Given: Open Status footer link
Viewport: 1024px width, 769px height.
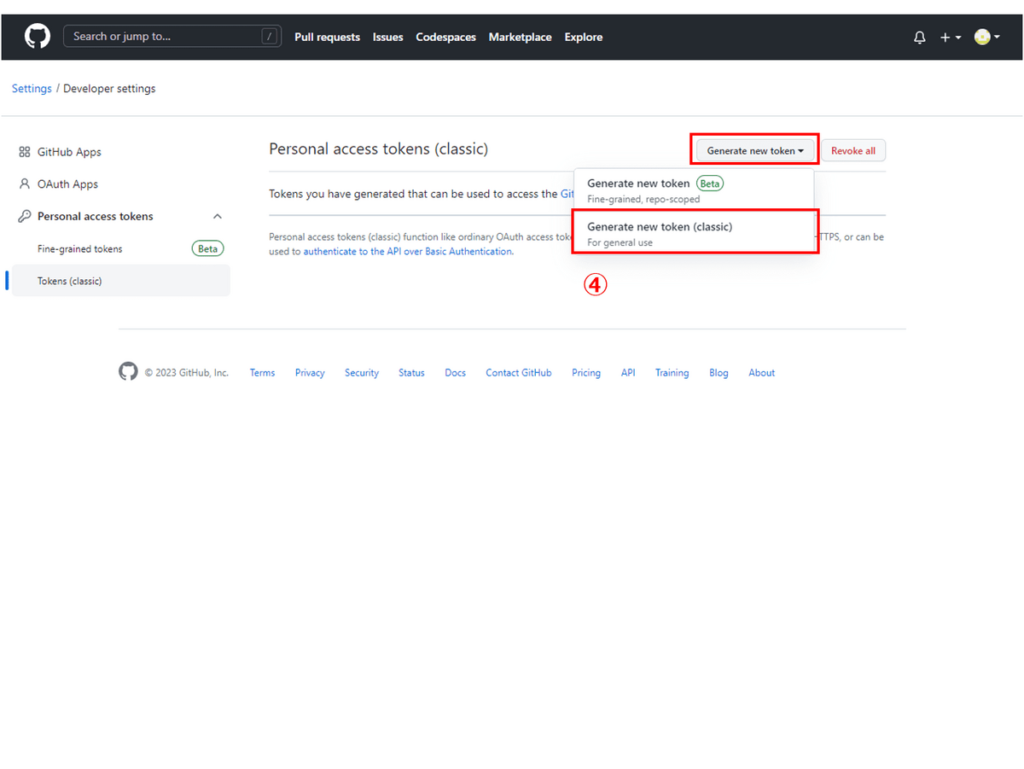Looking at the screenshot, I should click(x=411, y=373).
